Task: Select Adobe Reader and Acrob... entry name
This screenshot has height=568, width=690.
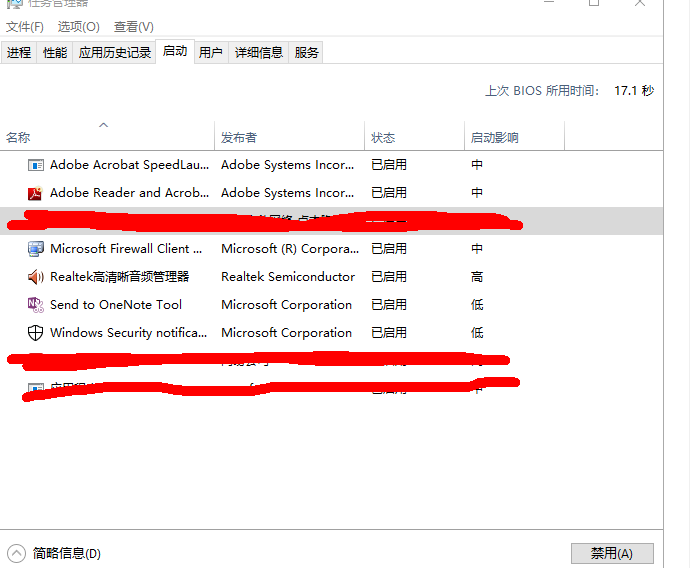Action: coord(129,193)
